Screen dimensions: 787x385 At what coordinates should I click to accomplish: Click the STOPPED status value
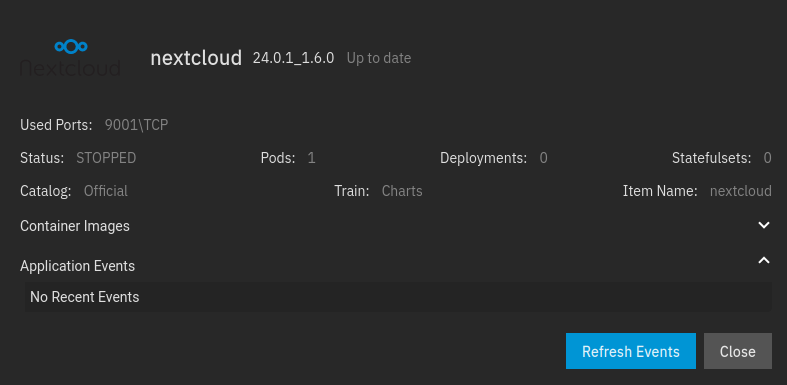click(x=106, y=158)
